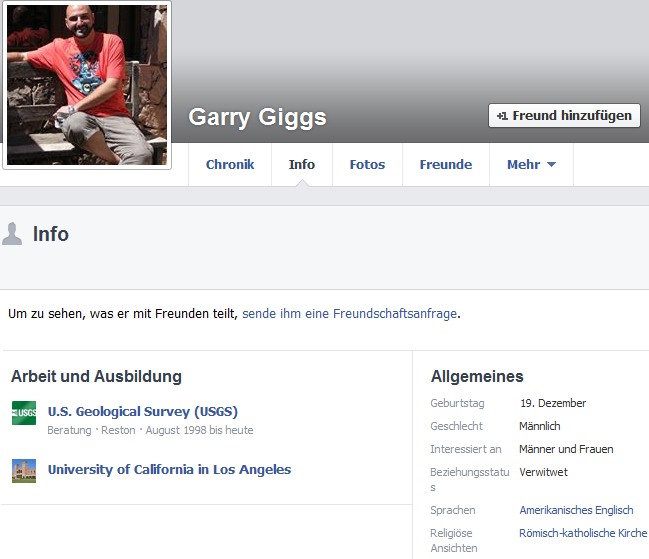Click the Männlich gender value
Viewport: 649px width, 559px height.
click(x=540, y=426)
